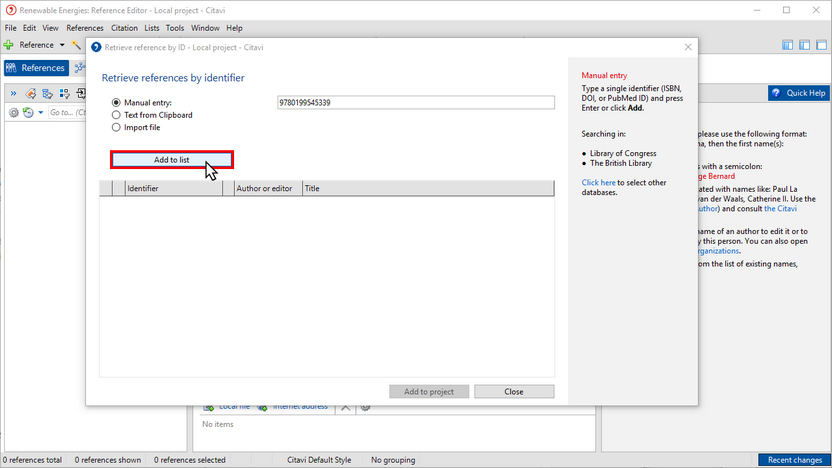
Task: Select the Import file radio button
Action: click(116, 127)
